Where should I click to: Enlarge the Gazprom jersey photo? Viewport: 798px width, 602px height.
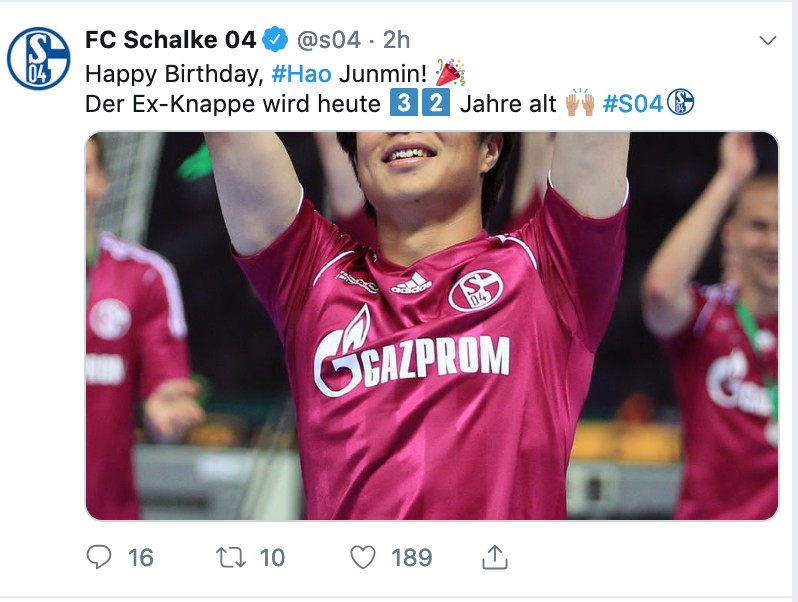tap(431, 326)
